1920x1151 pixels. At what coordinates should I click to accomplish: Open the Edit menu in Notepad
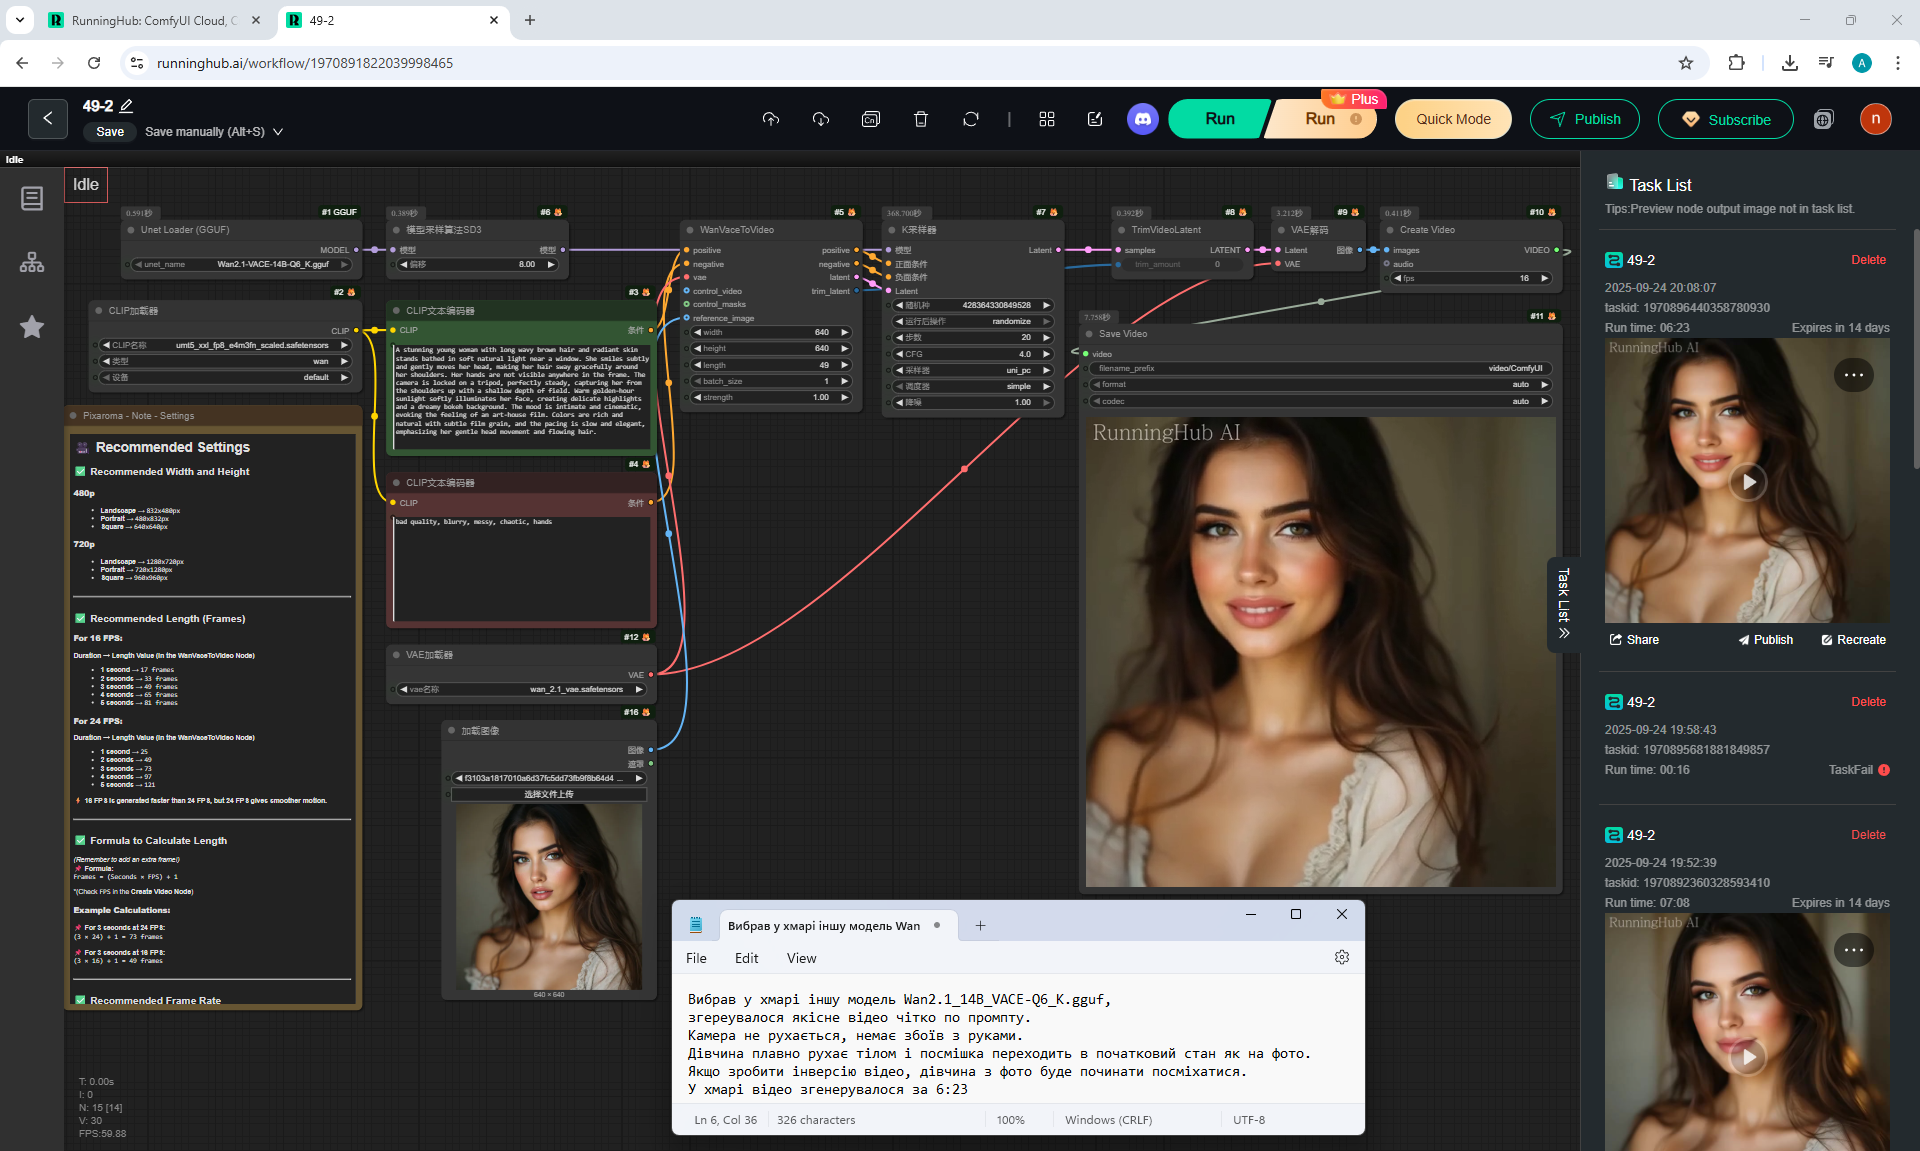[746, 958]
